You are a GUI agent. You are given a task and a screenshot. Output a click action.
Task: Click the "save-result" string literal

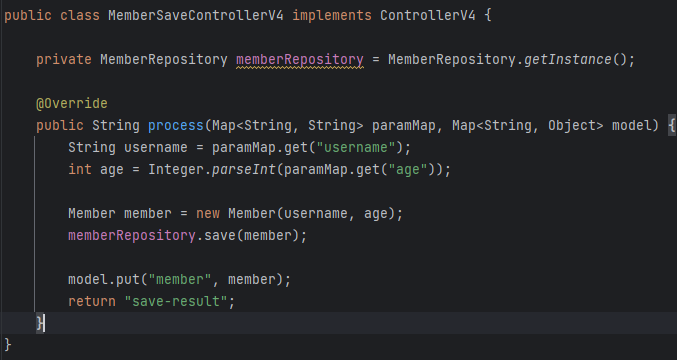coord(176,302)
